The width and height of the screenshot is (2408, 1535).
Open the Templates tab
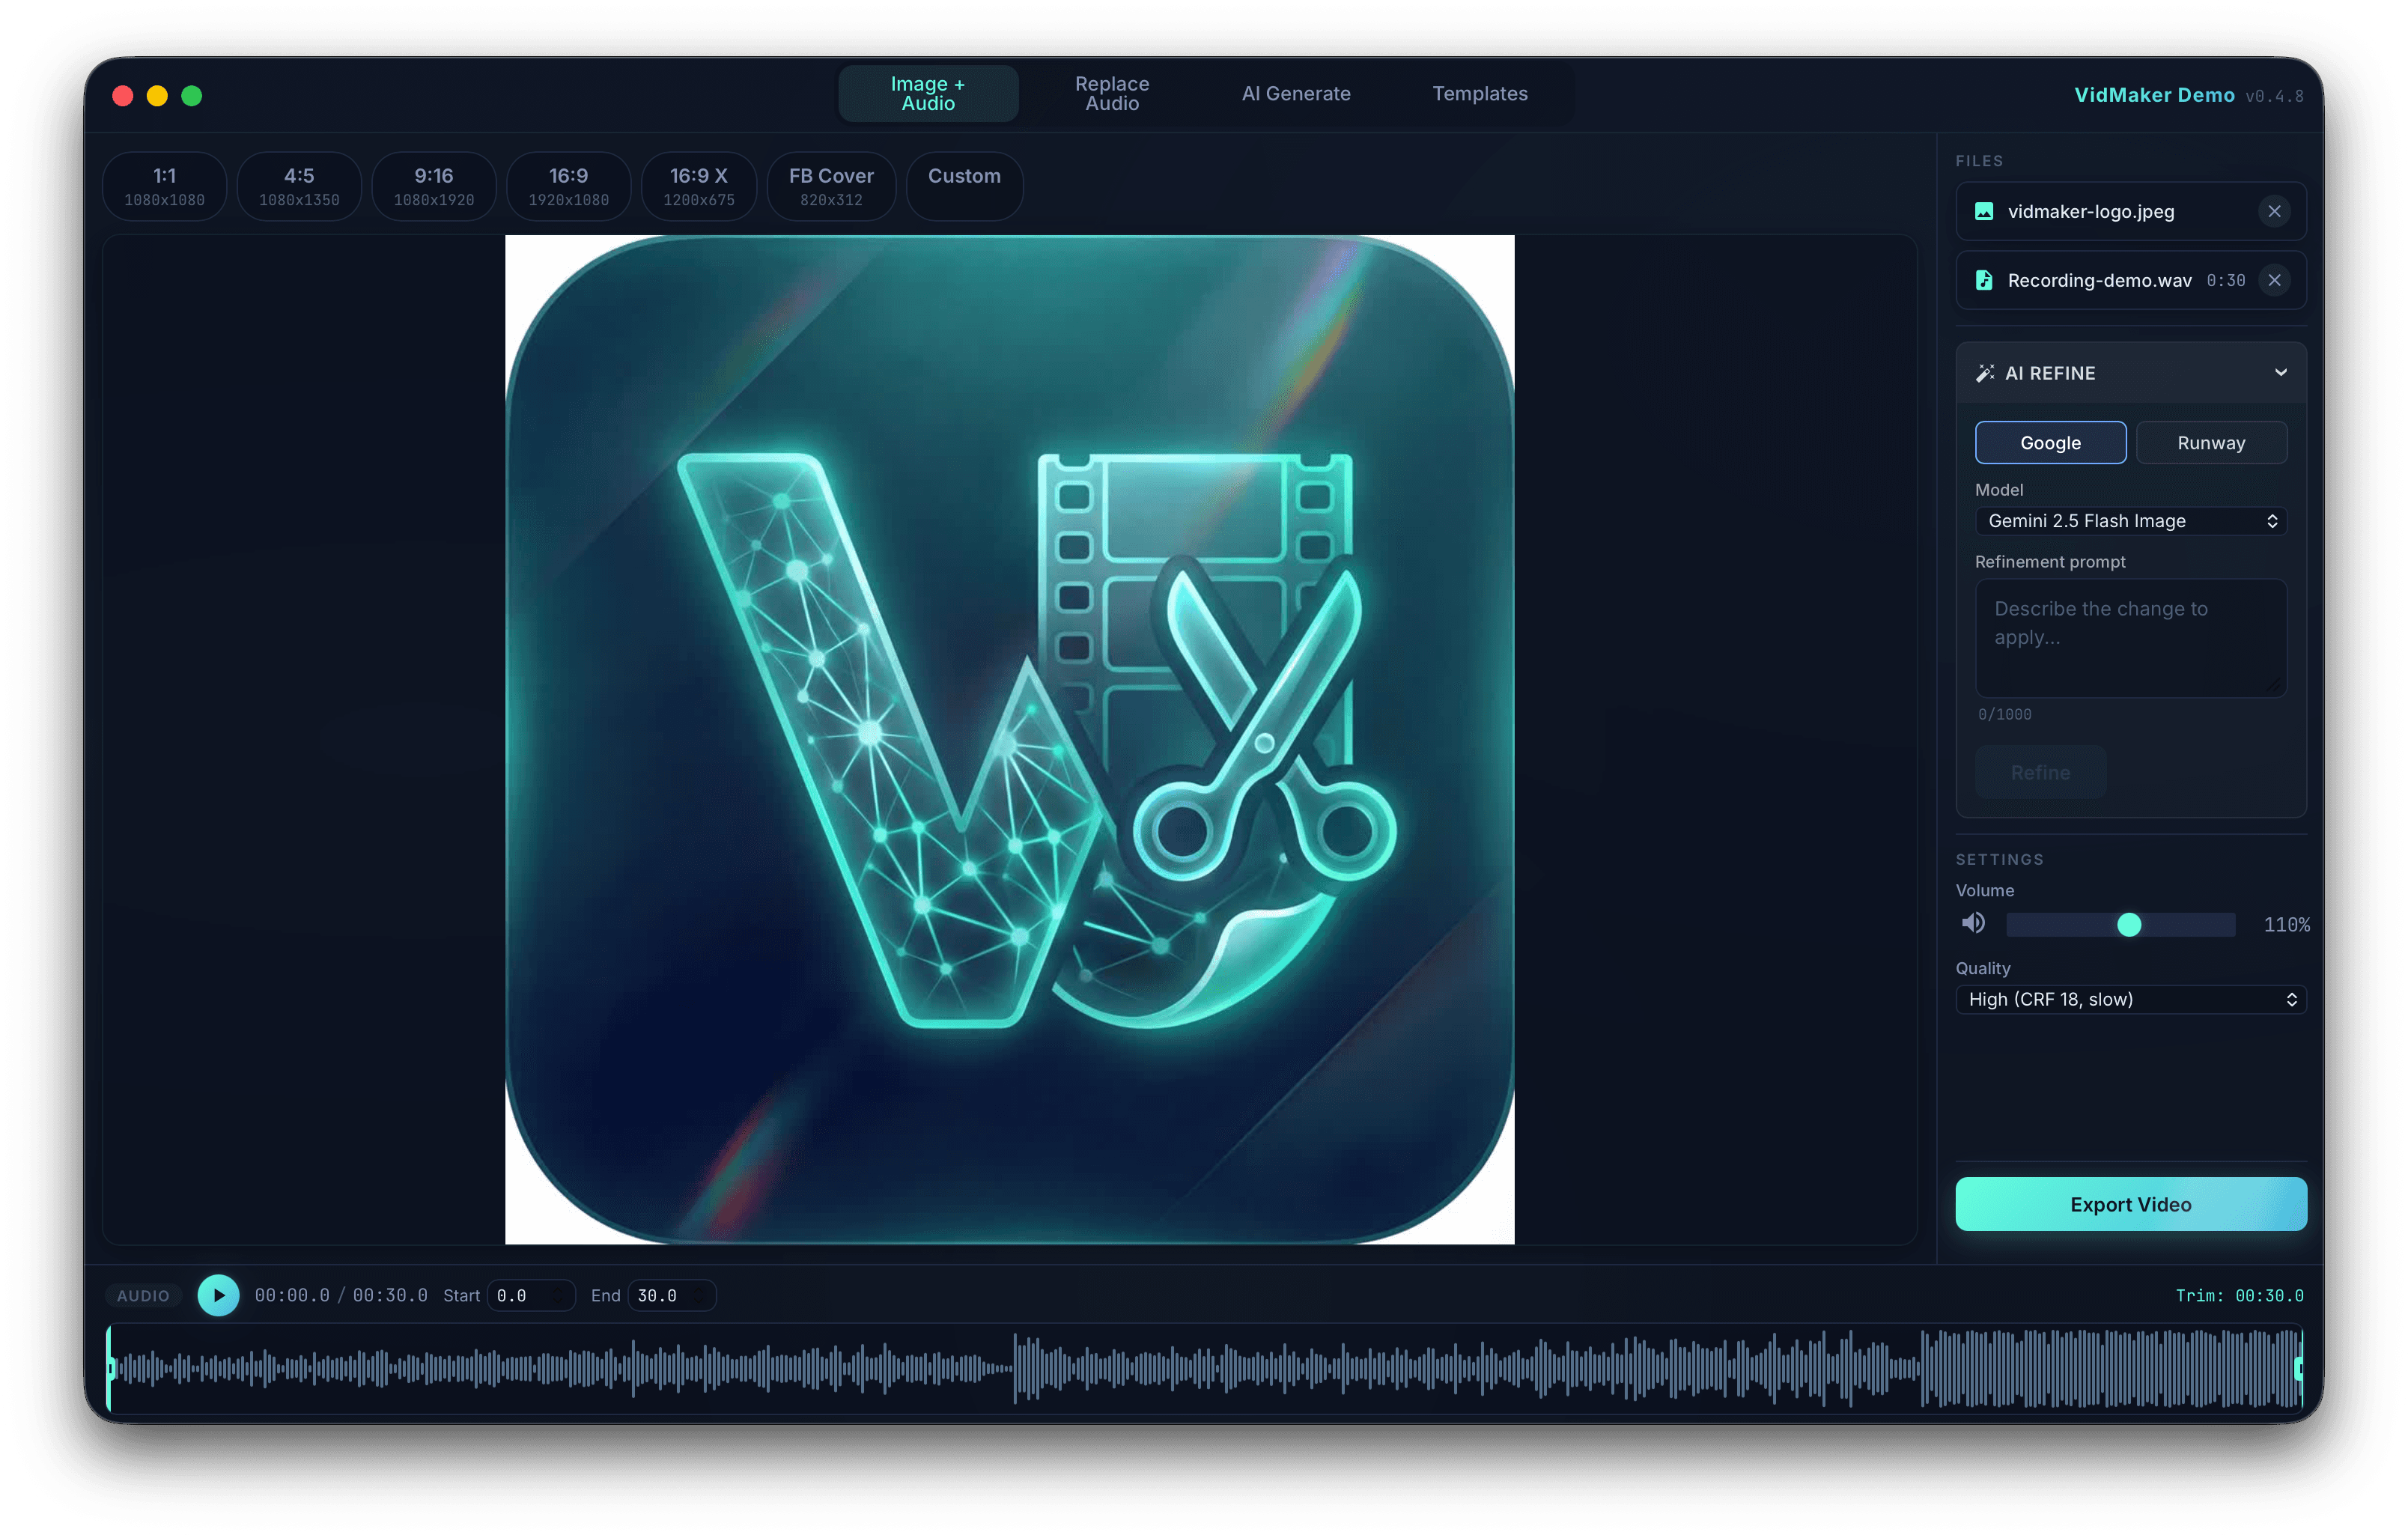click(x=1479, y=94)
